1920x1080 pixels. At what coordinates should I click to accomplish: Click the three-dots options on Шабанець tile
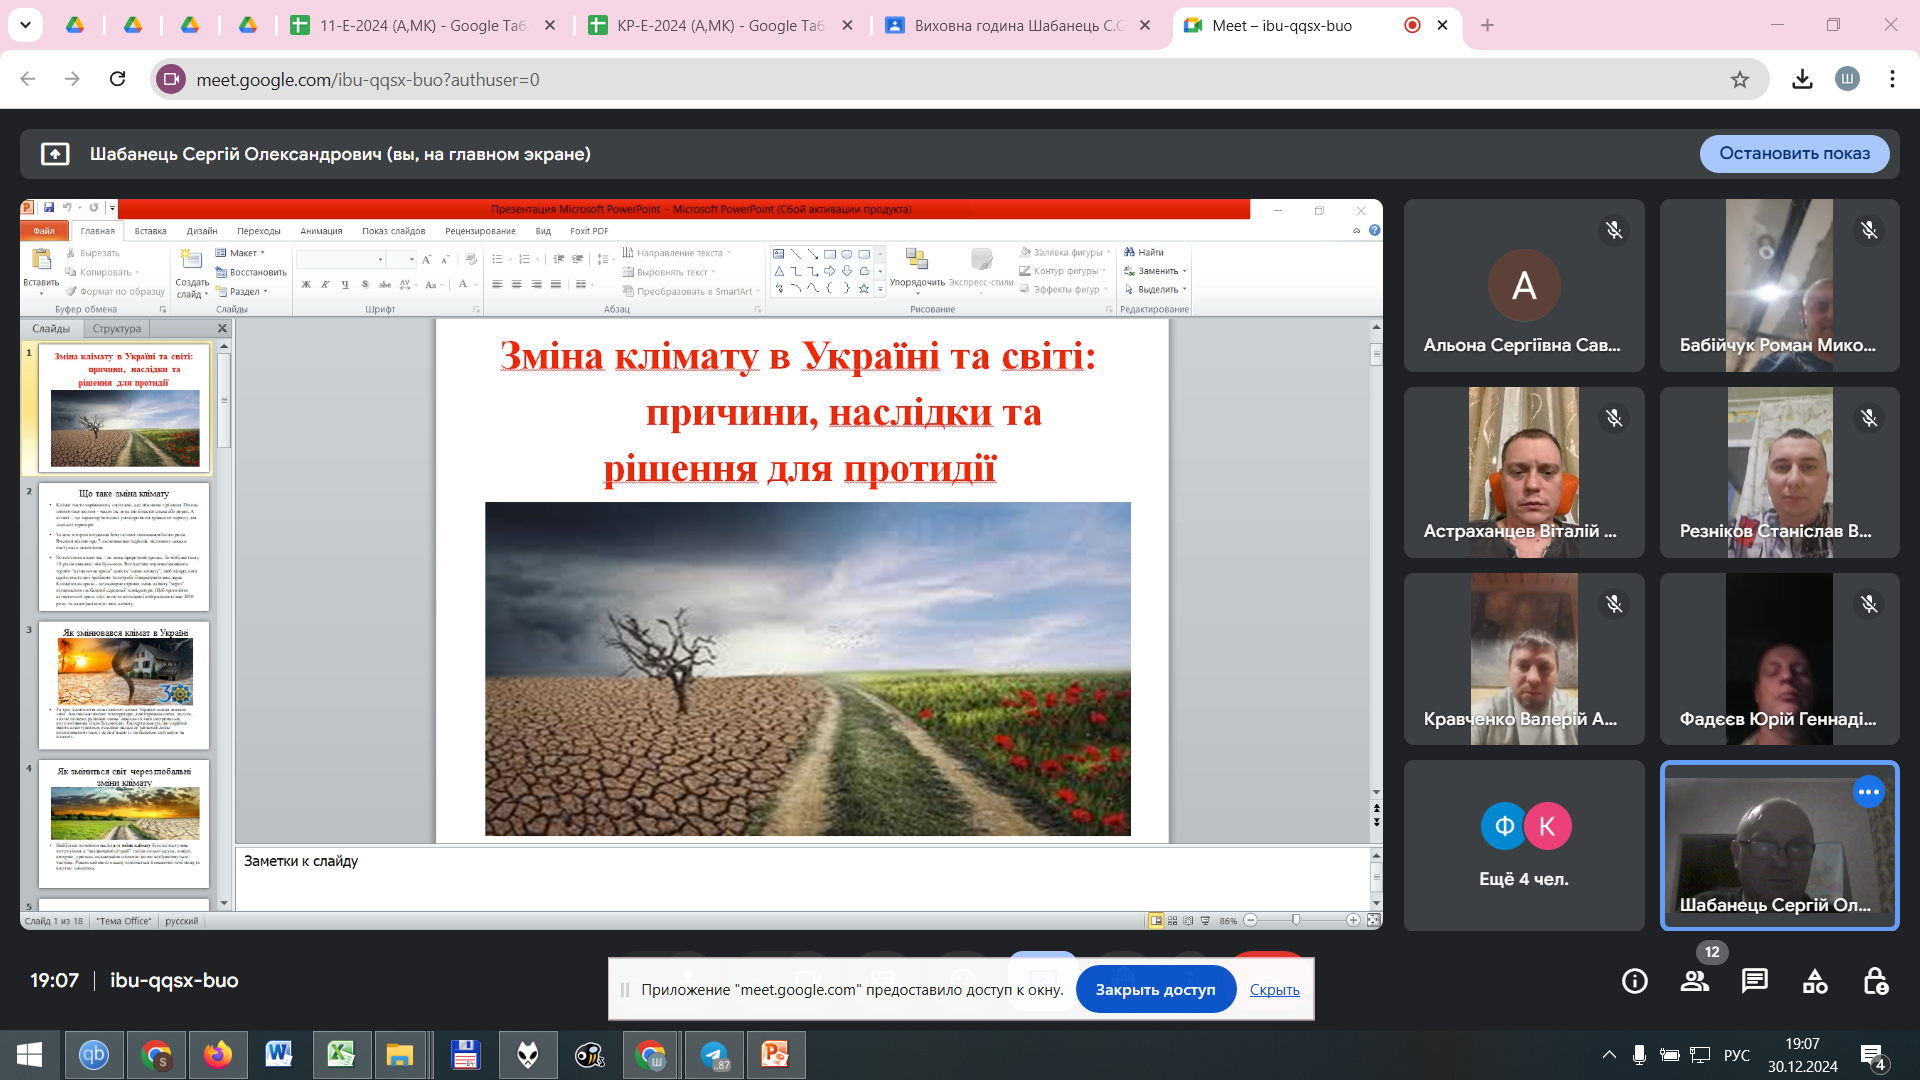click(x=1868, y=792)
